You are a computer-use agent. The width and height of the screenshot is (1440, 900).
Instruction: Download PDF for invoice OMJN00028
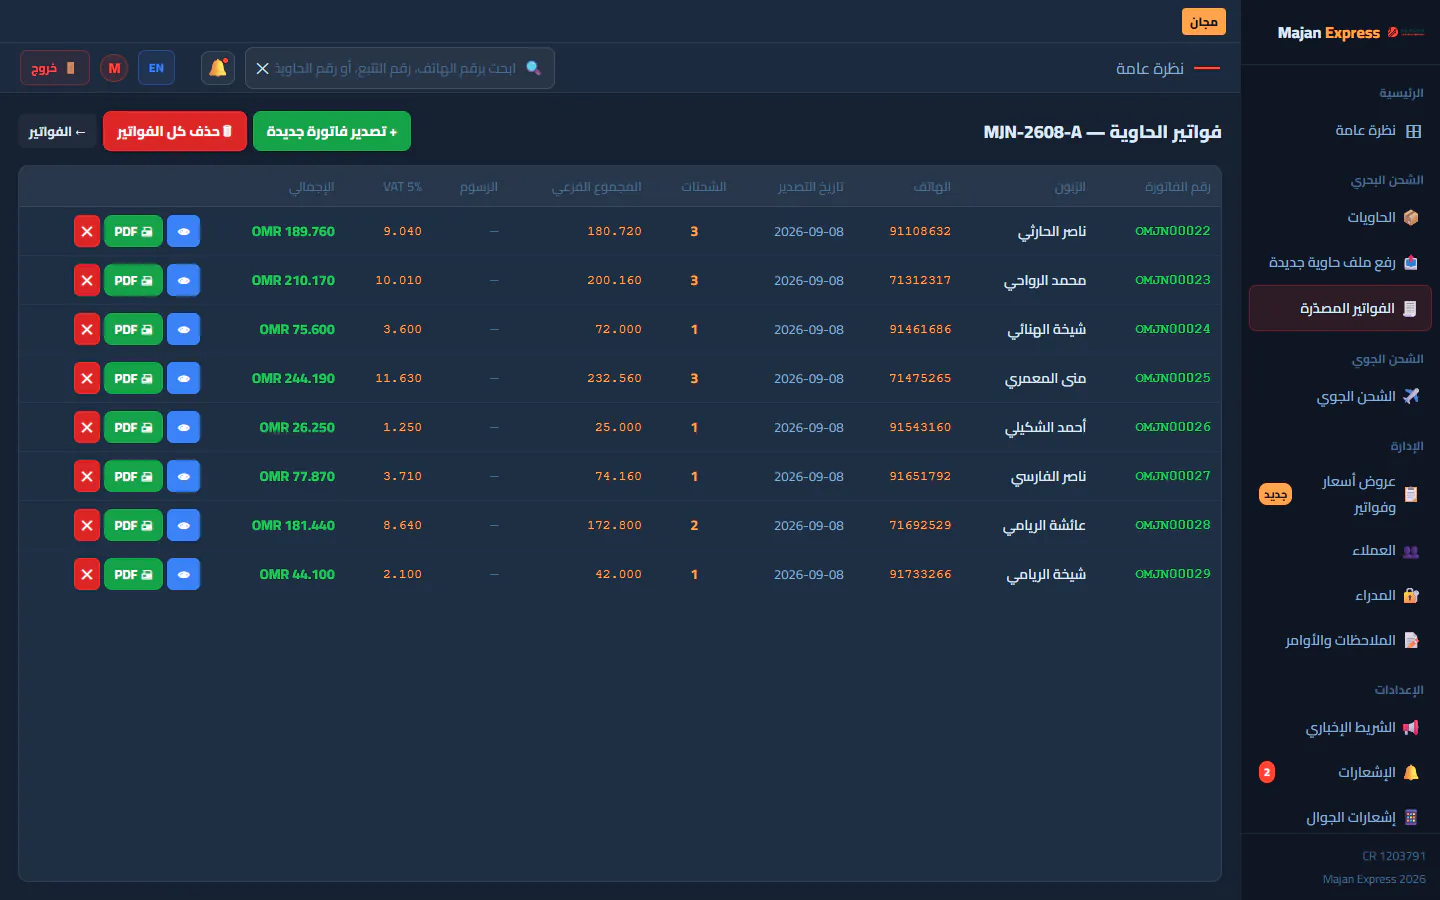tap(133, 525)
